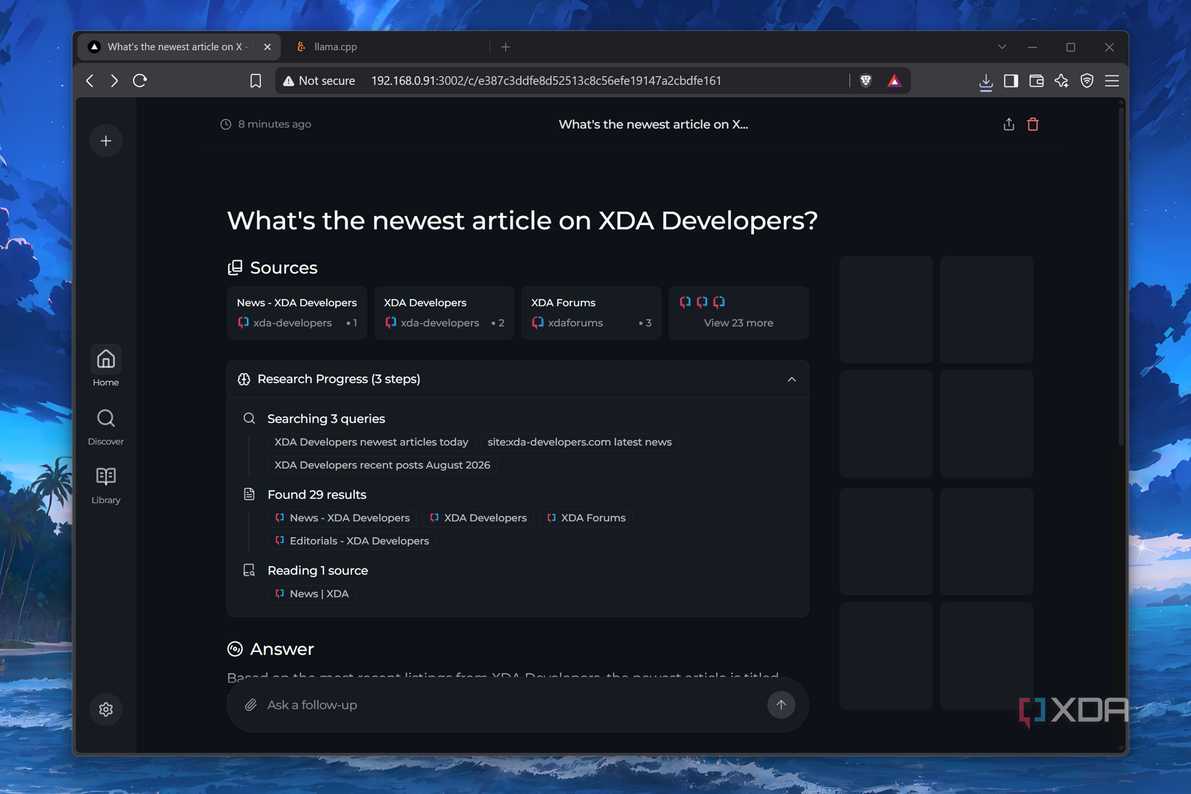Open a new browser tab

click(x=505, y=47)
